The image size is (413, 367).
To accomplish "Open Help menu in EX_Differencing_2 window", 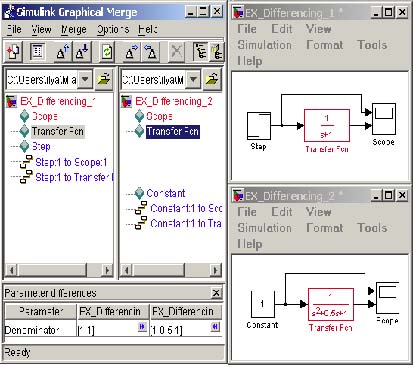I will click(249, 244).
